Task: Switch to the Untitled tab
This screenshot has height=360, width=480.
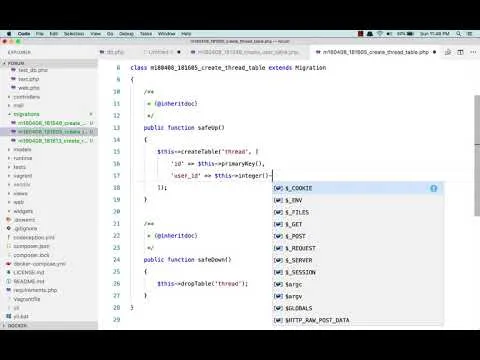Action: pyautogui.click(x=159, y=52)
